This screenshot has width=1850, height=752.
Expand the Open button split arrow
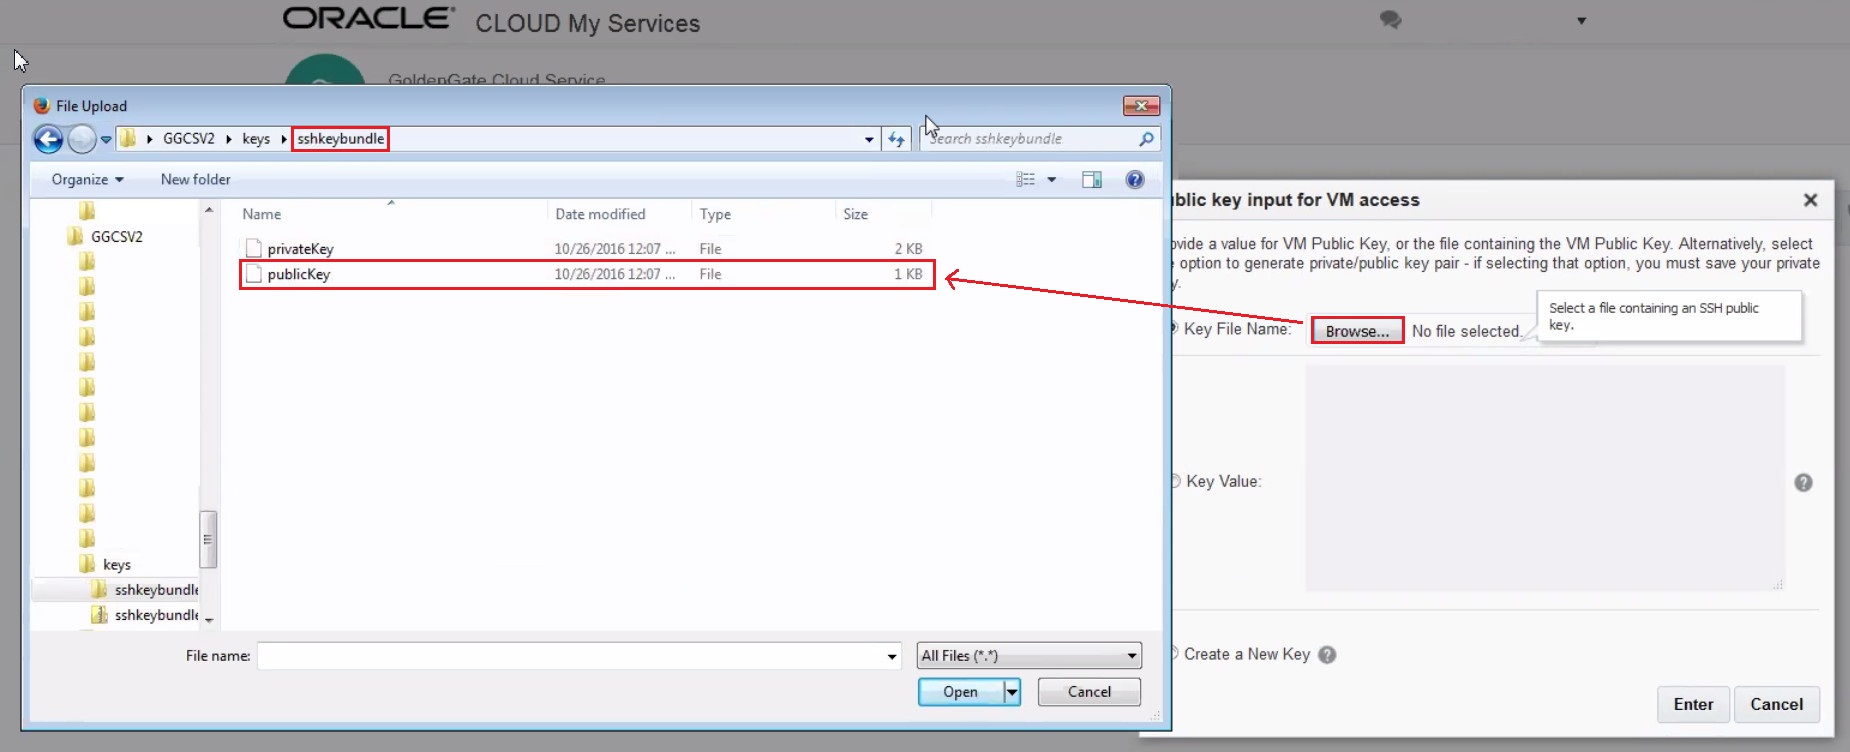click(x=1012, y=692)
